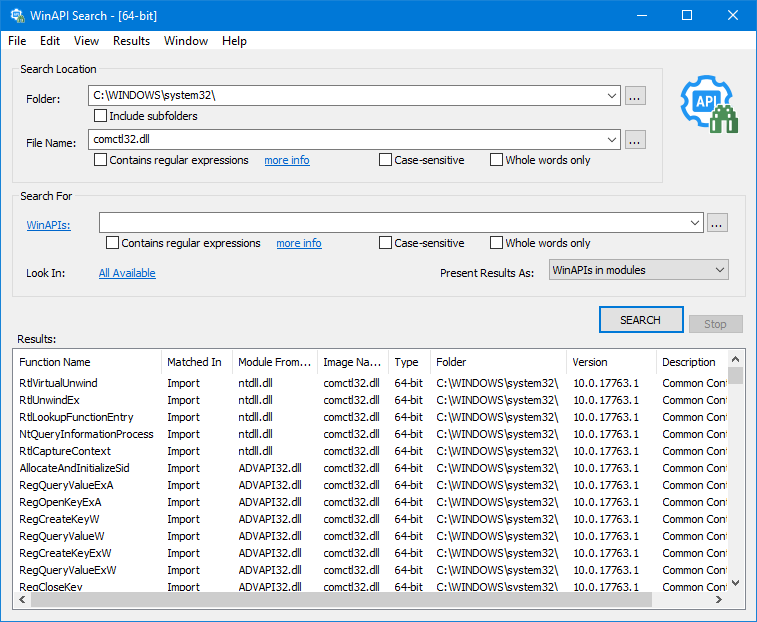Open the Results menu
Image resolution: width=757 pixels, height=622 pixels.
pos(131,41)
